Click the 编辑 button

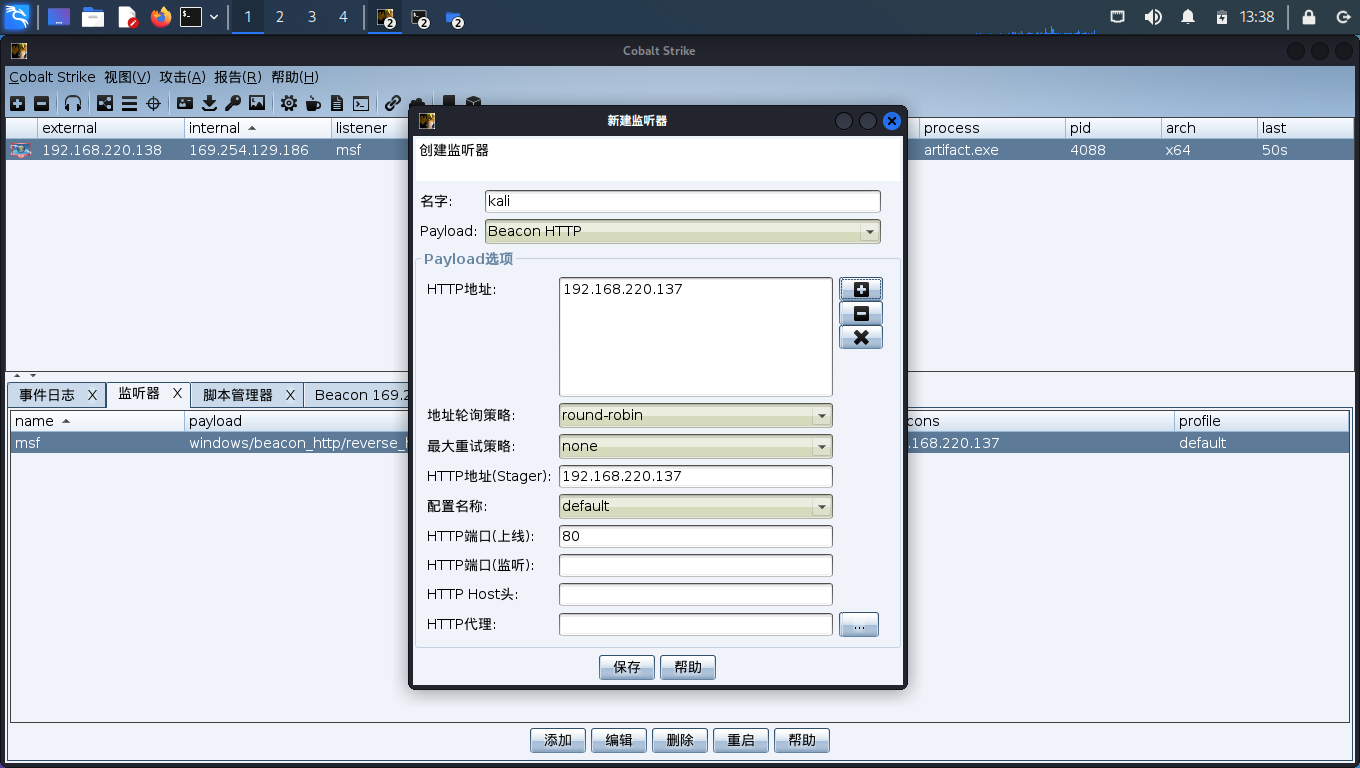(619, 740)
